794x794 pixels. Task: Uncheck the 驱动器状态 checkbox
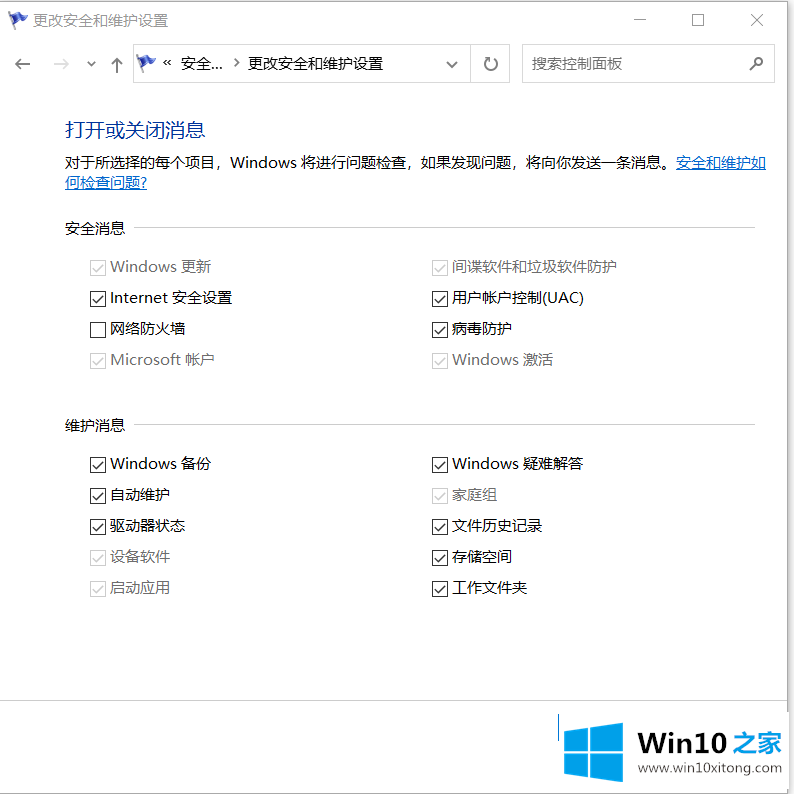[98, 527]
